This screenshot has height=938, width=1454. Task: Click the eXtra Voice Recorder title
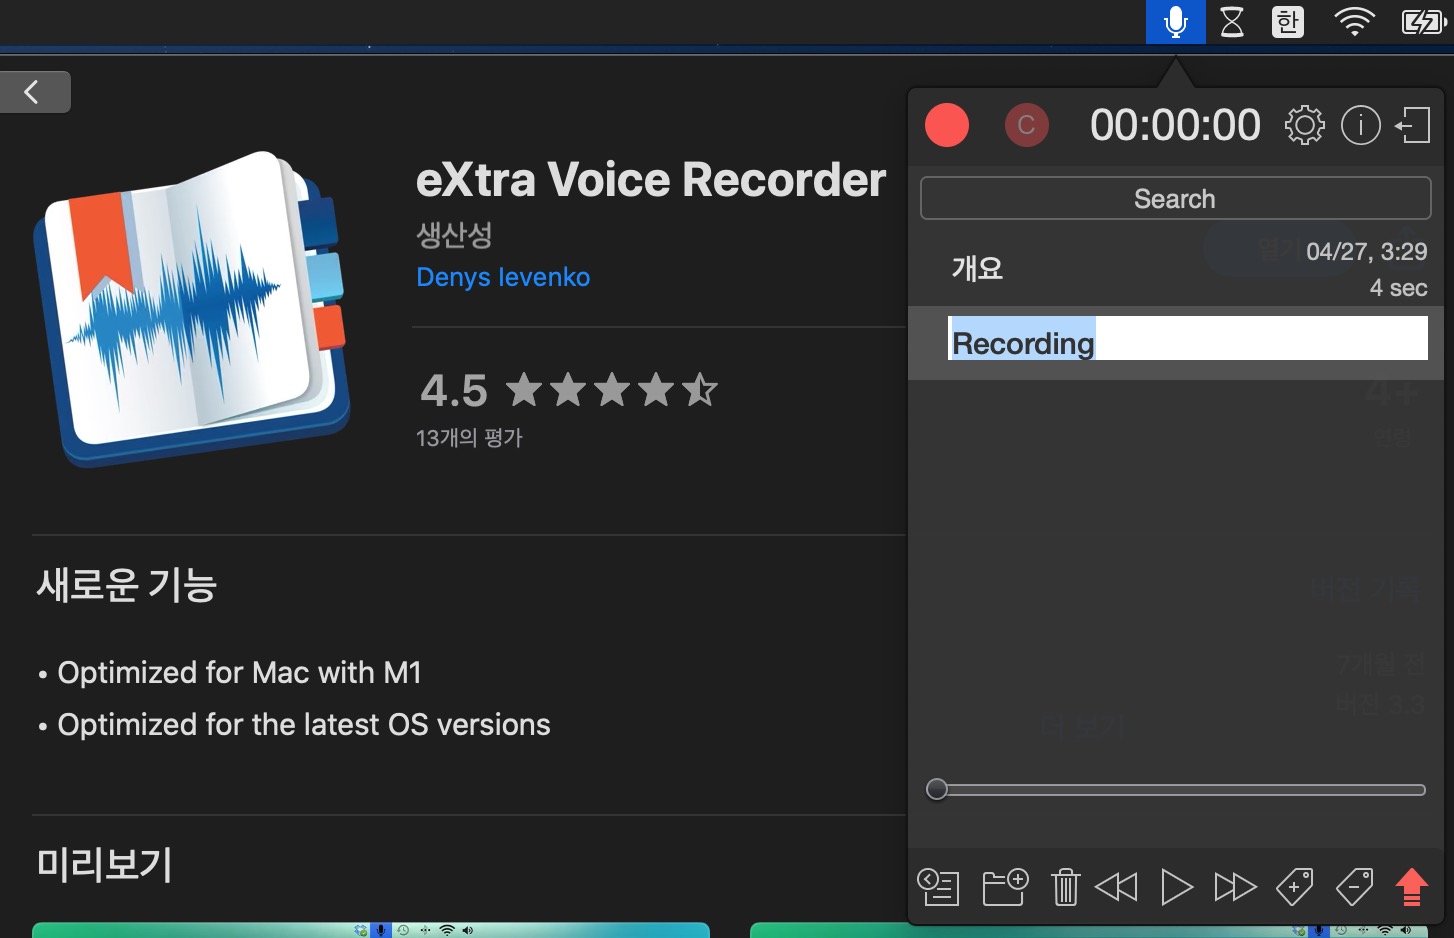pyautogui.click(x=651, y=180)
